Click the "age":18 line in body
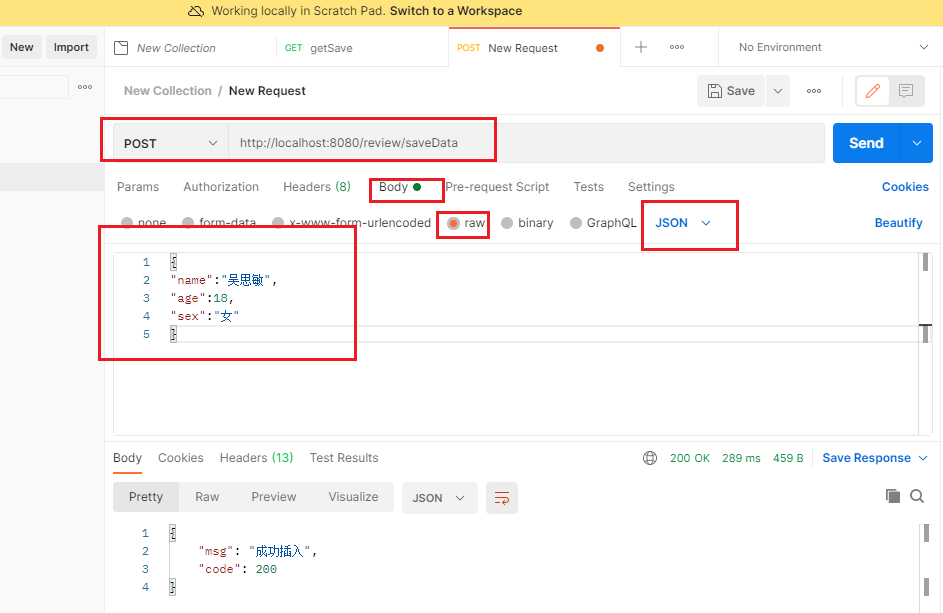This screenshot has height=613, width=943. (202, 298)
